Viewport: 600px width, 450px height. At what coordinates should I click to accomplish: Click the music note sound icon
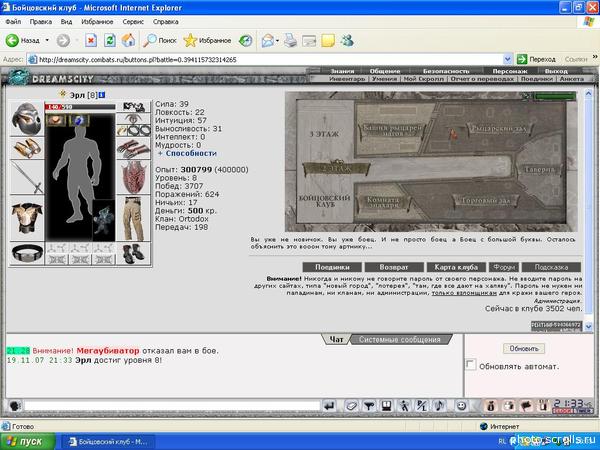440,406
